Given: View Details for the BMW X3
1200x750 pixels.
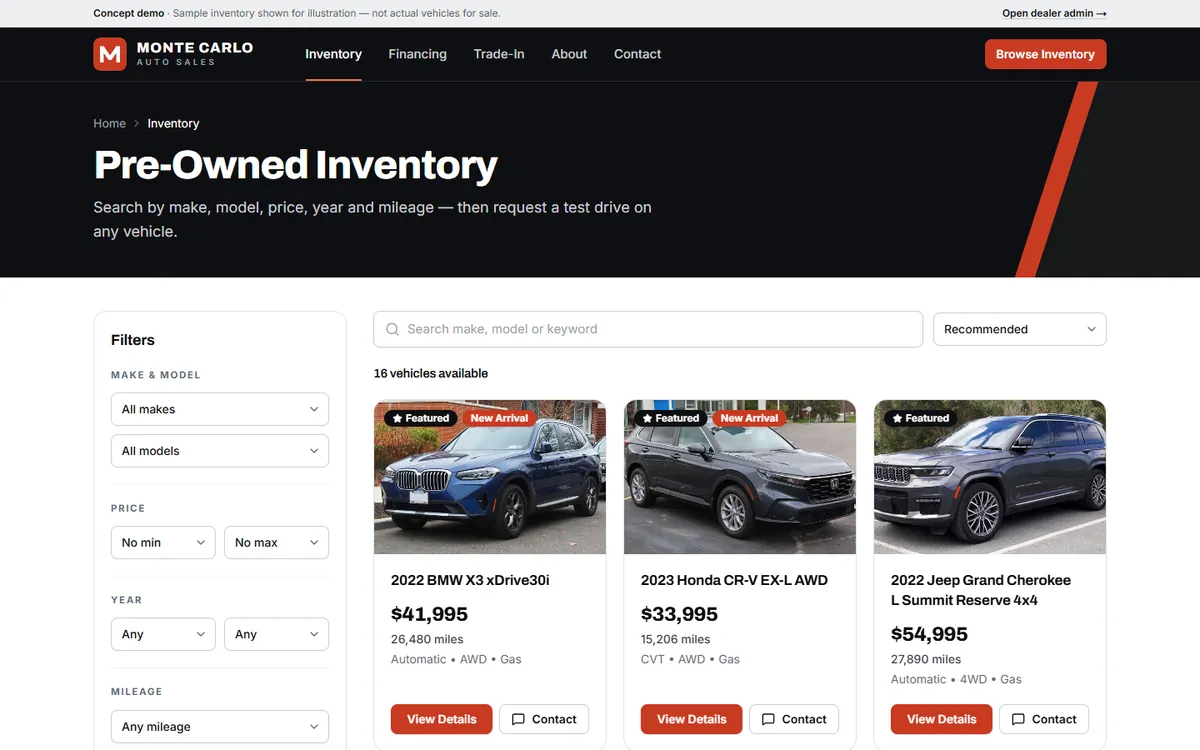Looking at the screenshot, I should (x=441, y=719).
